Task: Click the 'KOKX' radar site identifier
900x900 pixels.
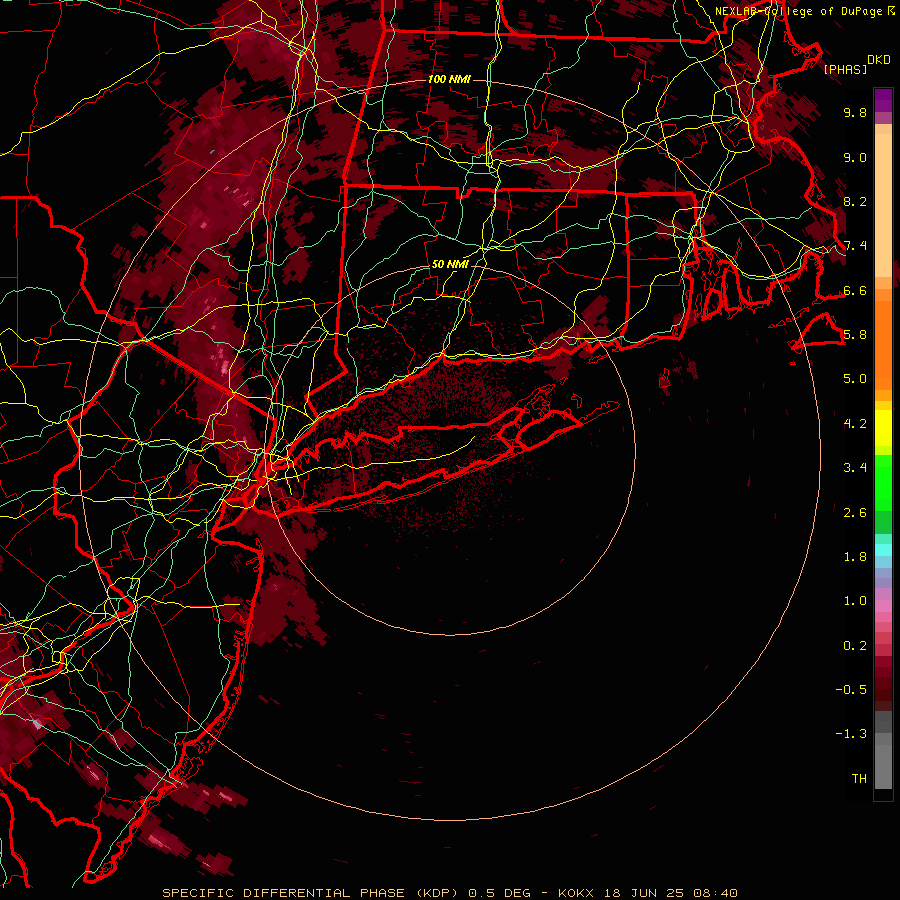Action: tap(578, 893)
